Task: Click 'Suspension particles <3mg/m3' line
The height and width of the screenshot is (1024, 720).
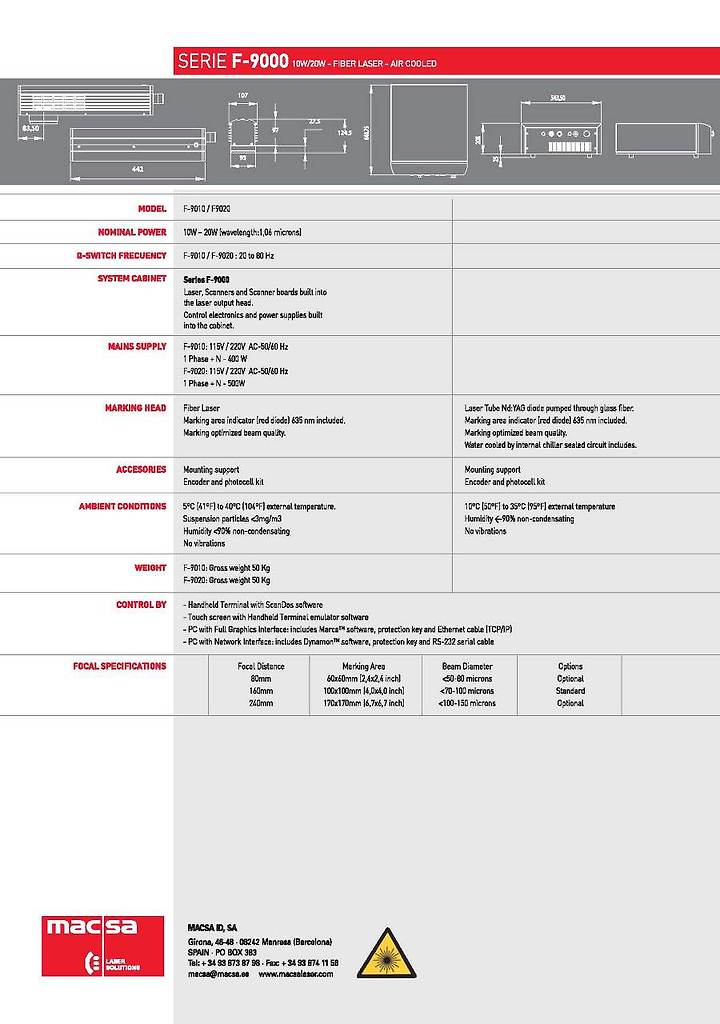Action: (233, 519)
